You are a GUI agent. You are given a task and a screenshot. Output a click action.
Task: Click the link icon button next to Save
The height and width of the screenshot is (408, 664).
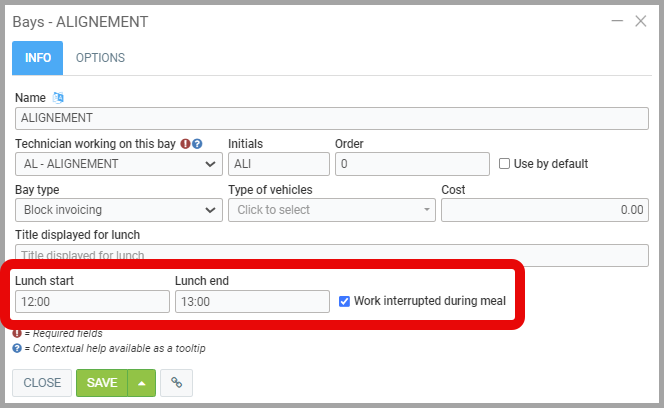pos(176,383)
